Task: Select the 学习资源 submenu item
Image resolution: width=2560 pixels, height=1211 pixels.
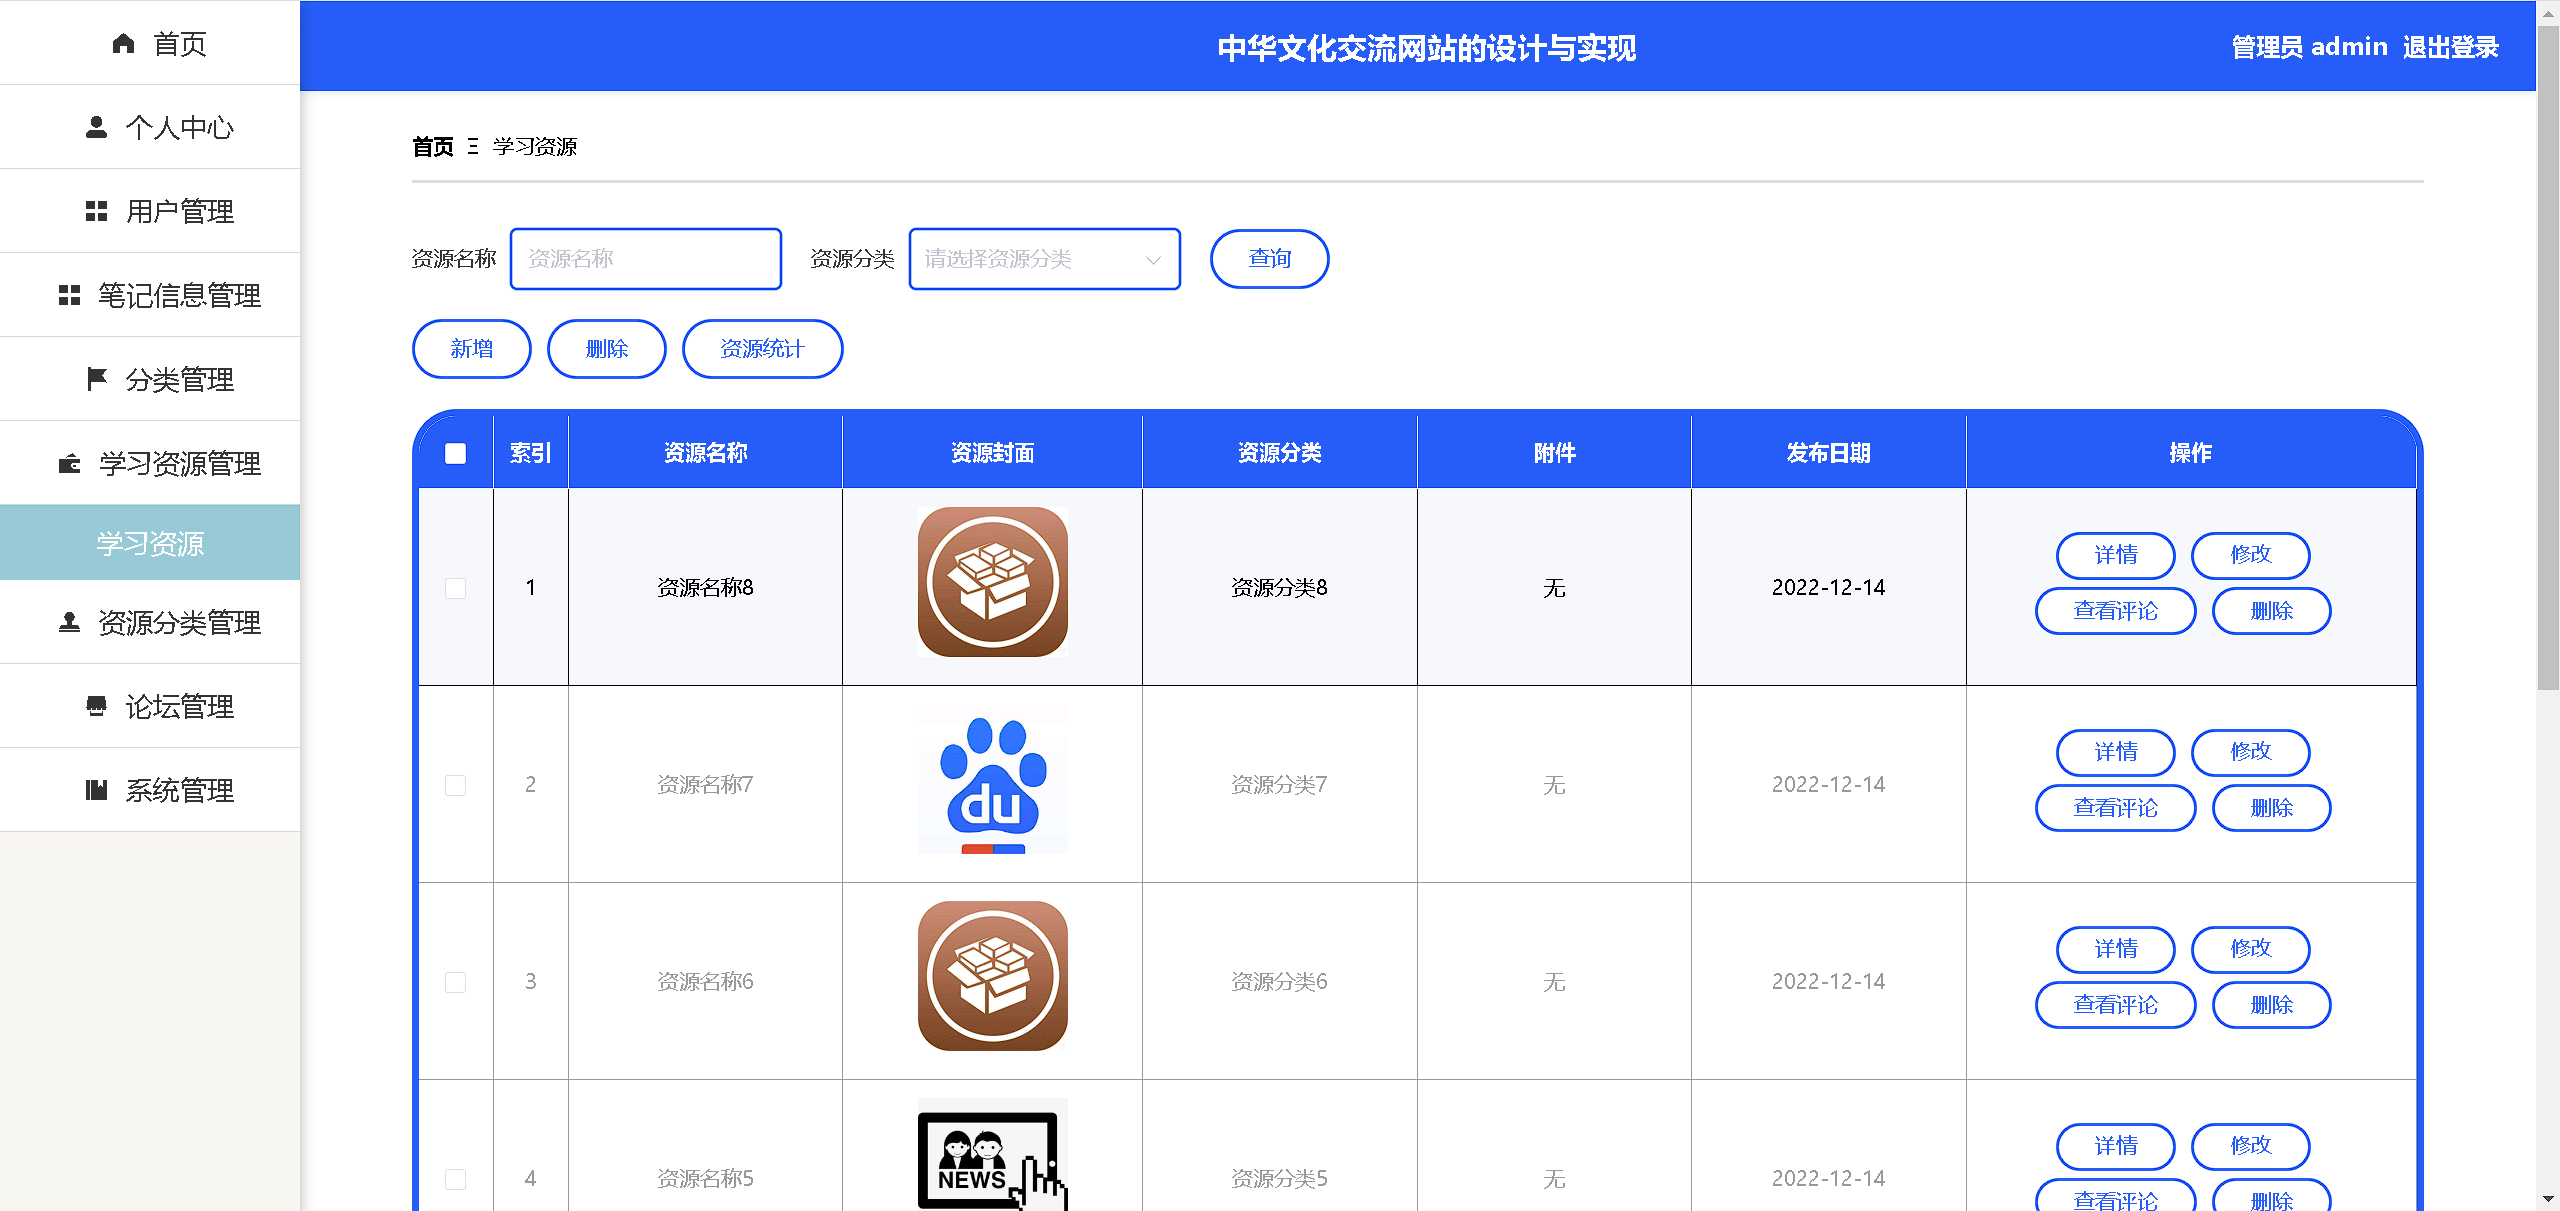Action: tap(150, 543)
